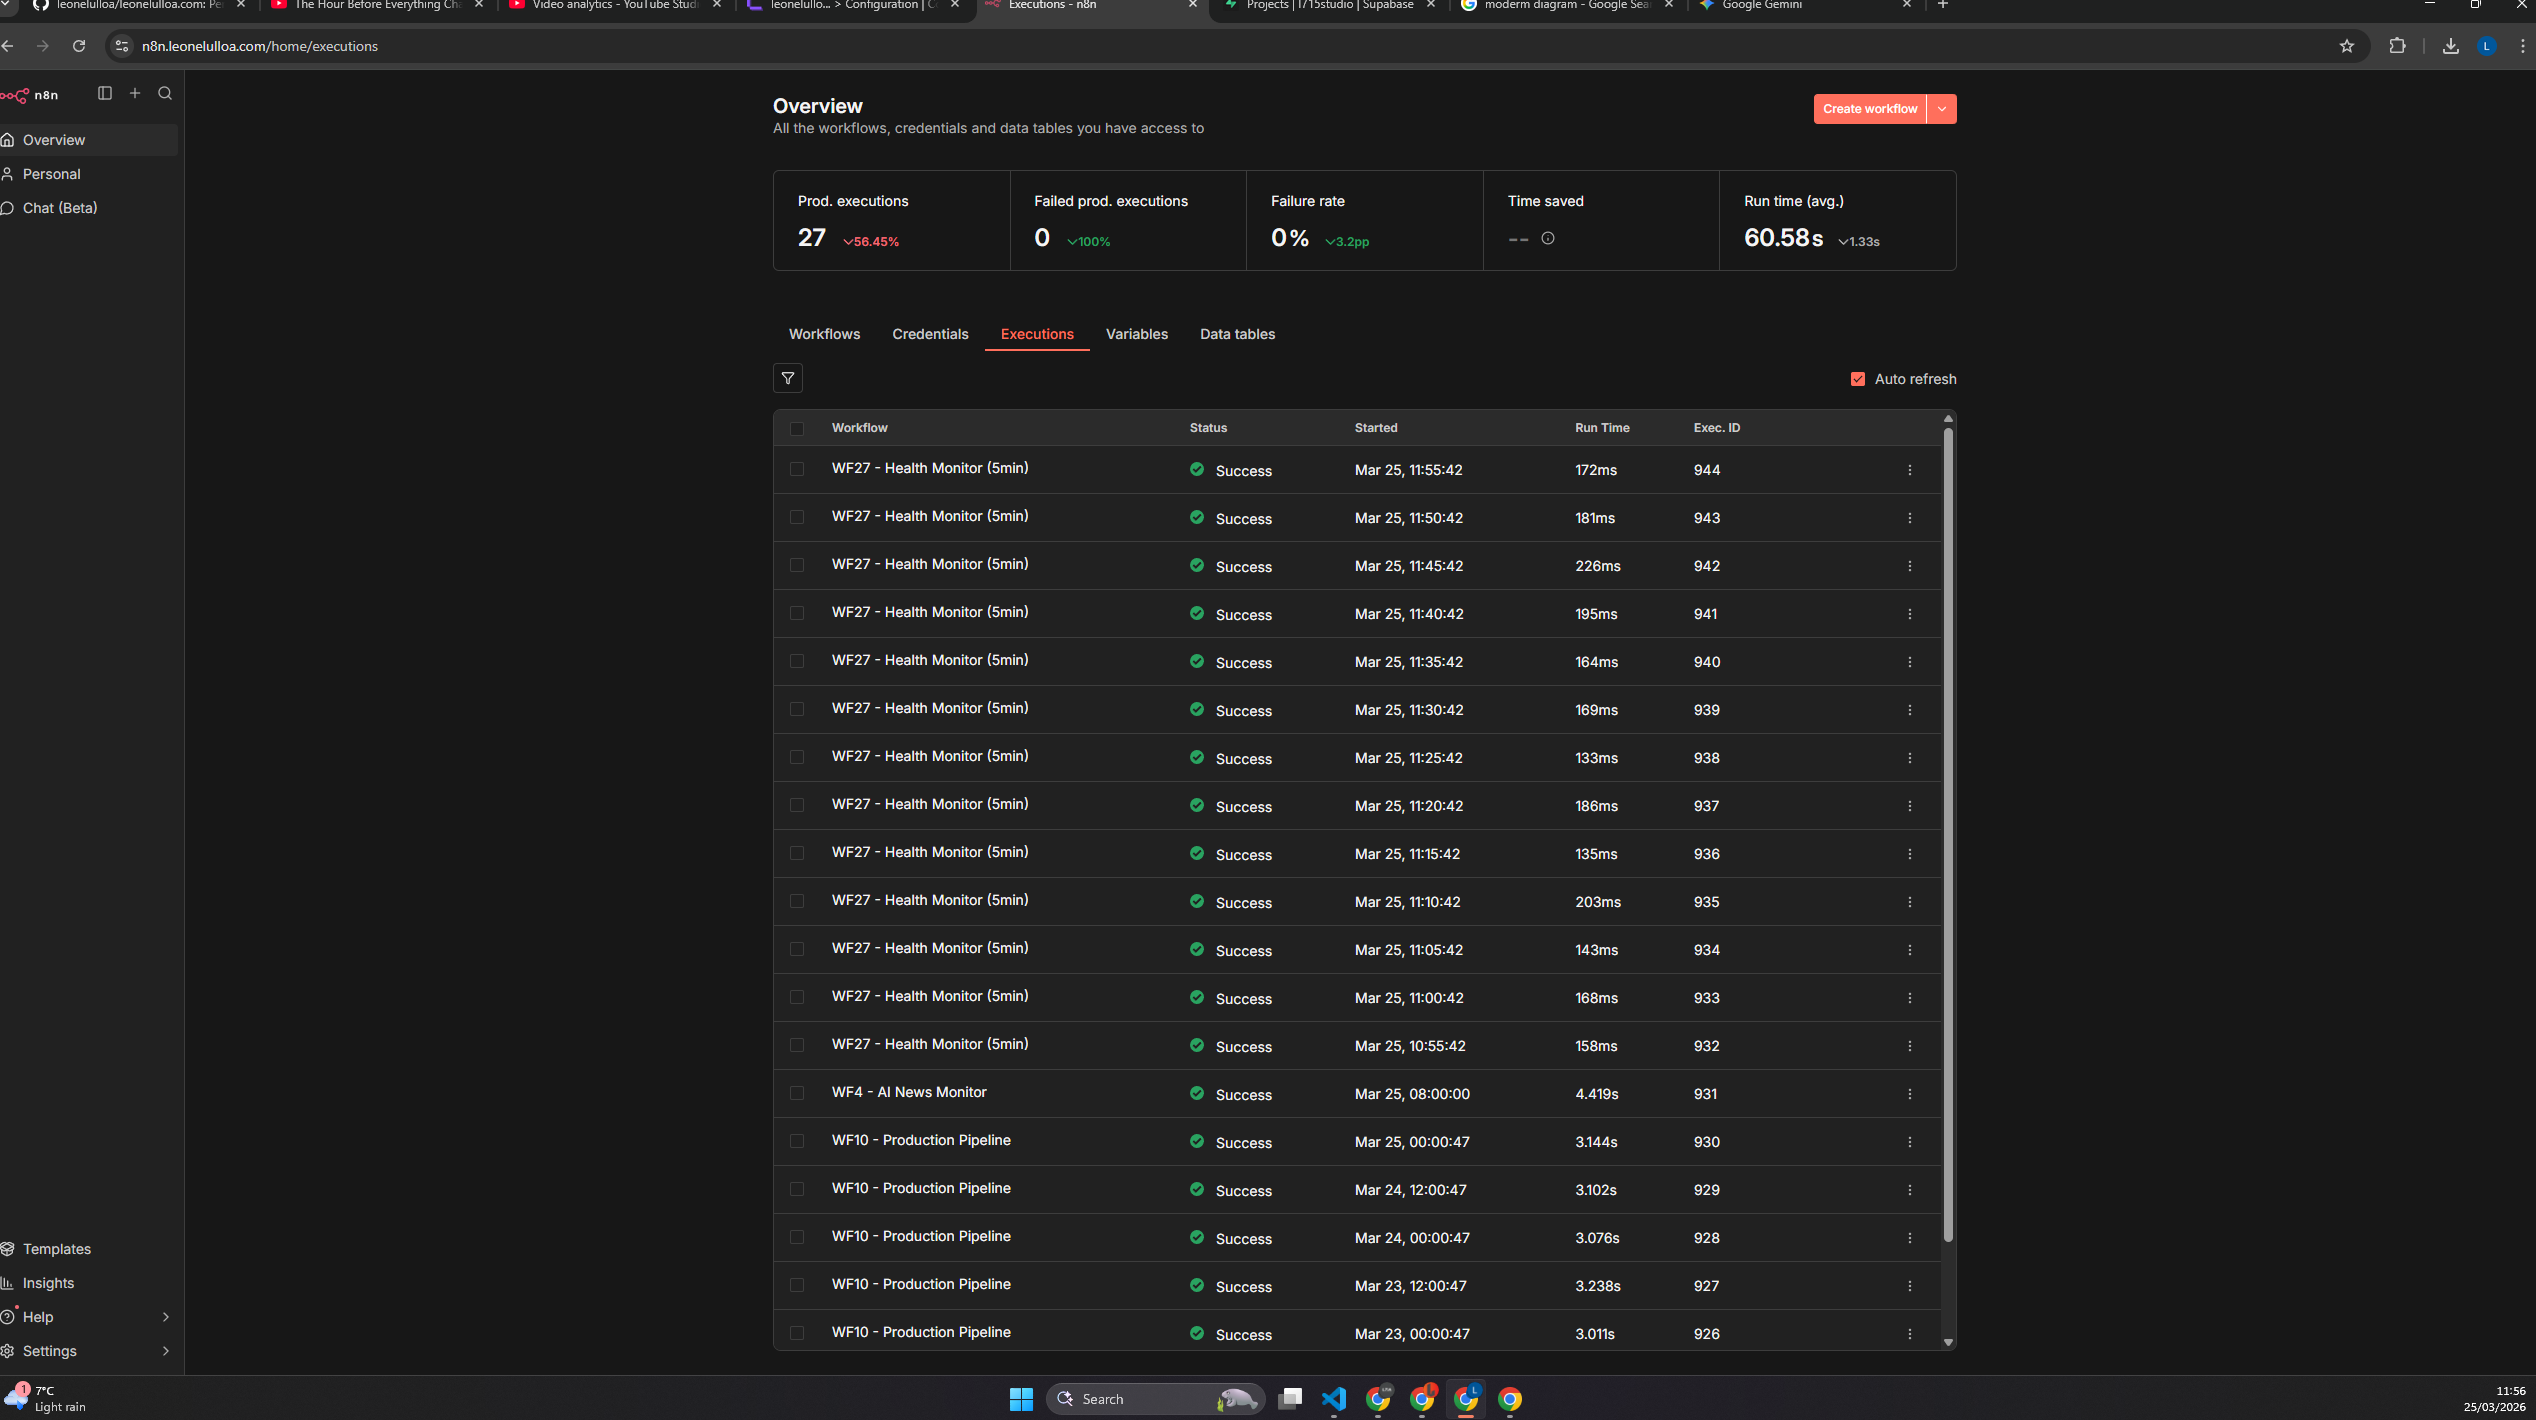Click the Time saved info icon
The image size is (2536, 1420).
tap(1548, 238)
